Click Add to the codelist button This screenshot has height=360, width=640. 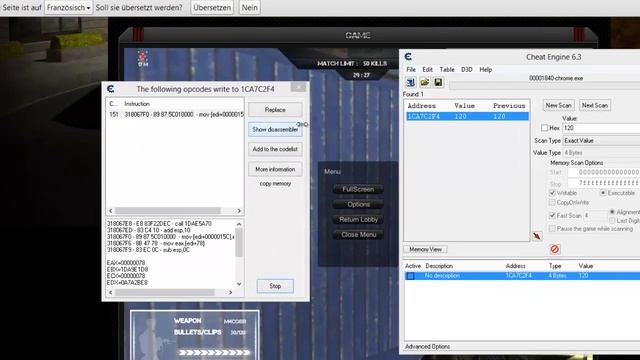point(275,149)
